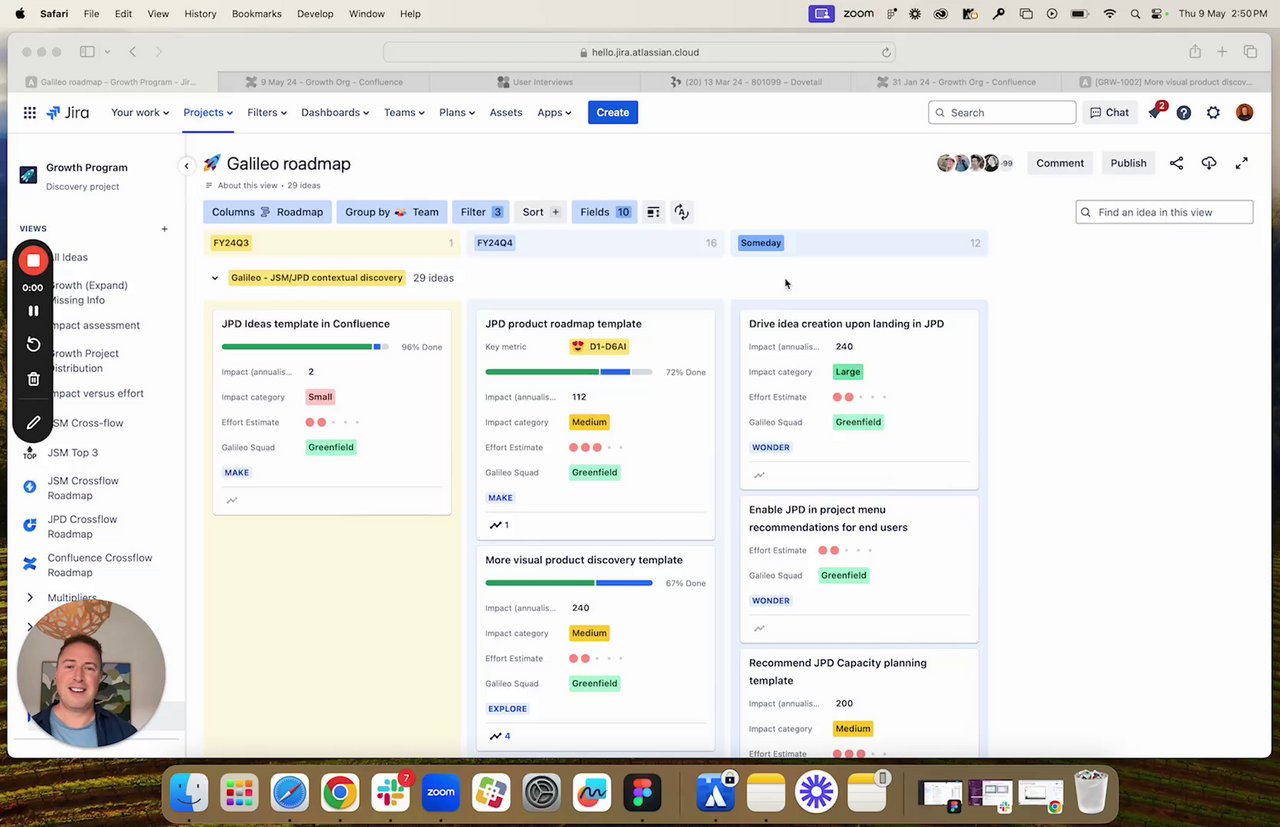Screen dimensions: 1280x827
Task: Open the Columns Roadmap selector
Action: click(267, 212)
